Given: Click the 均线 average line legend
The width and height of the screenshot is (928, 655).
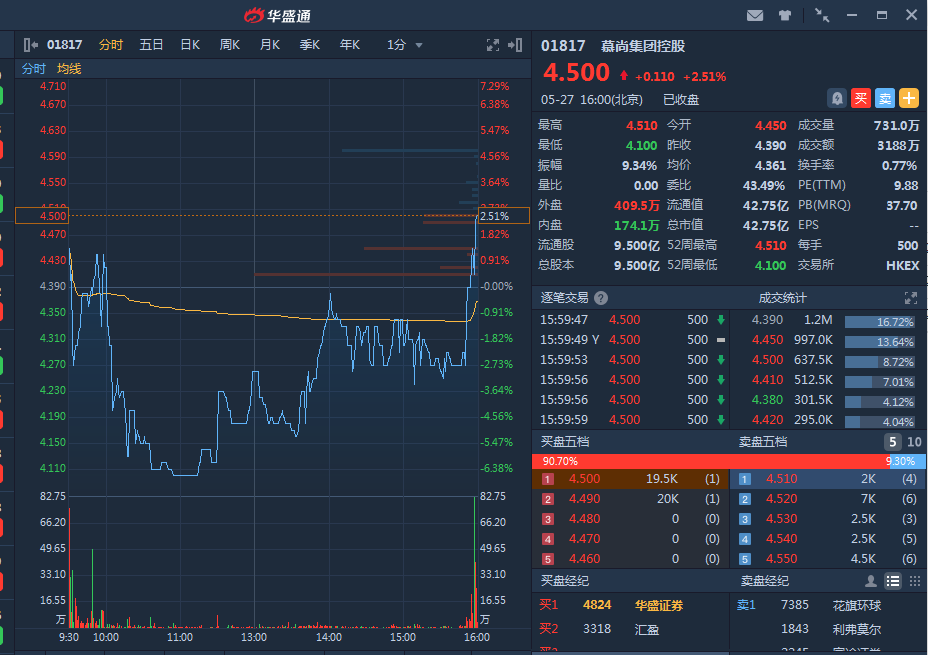Looking at the screenshot, I should tap(69, 69).
